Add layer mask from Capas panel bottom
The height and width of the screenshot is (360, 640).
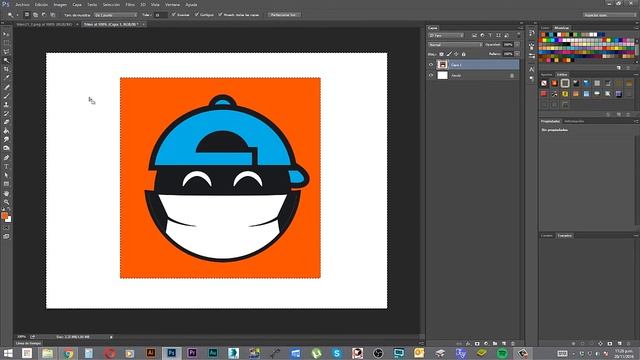pyautogui.click(x=477, y=344)
